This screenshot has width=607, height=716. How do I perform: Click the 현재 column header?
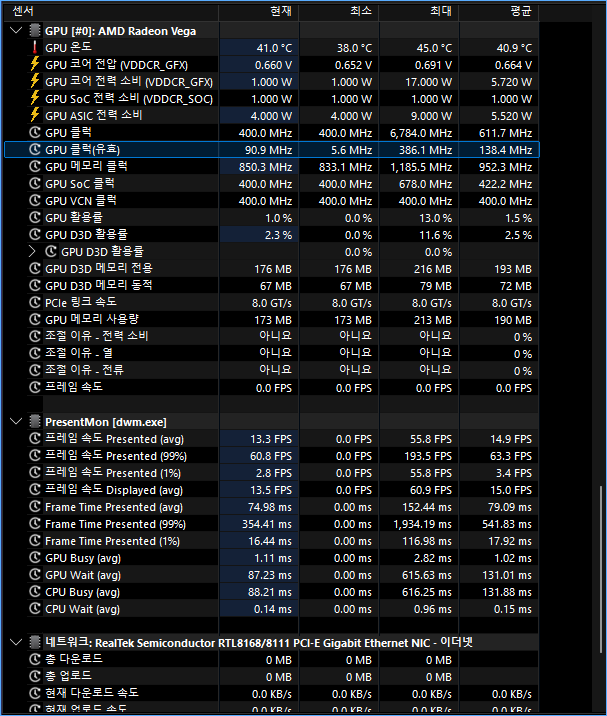pos(259,11)
